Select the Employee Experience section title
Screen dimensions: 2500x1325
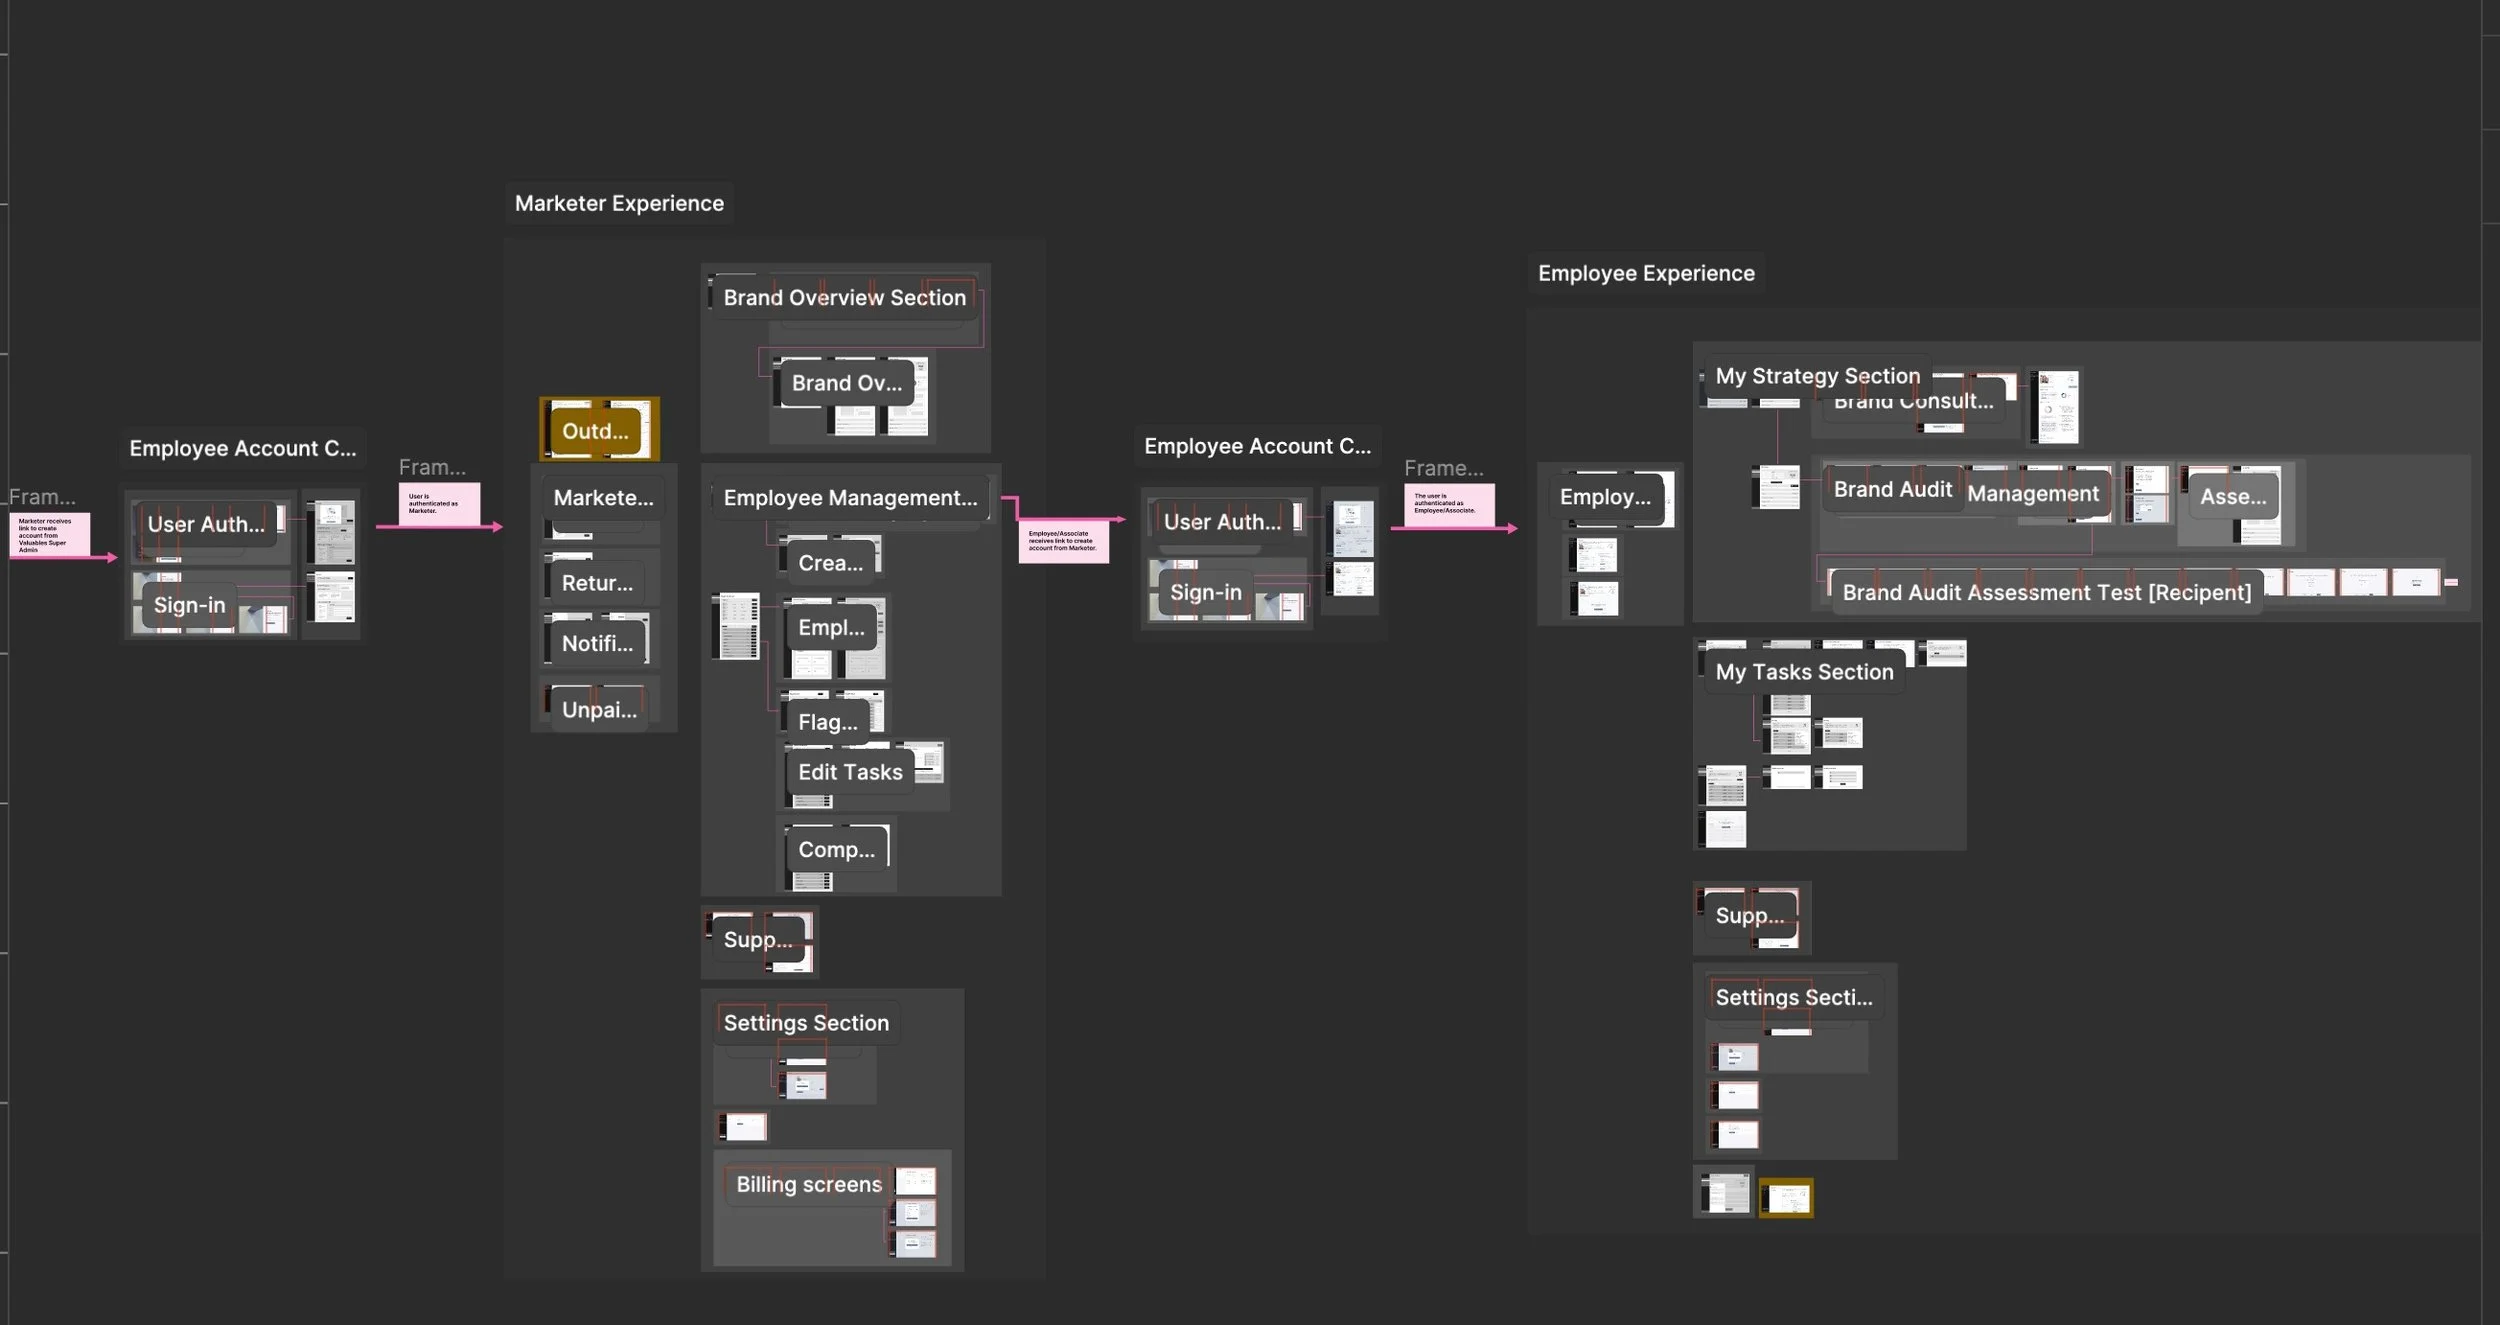click(1645, 273)
